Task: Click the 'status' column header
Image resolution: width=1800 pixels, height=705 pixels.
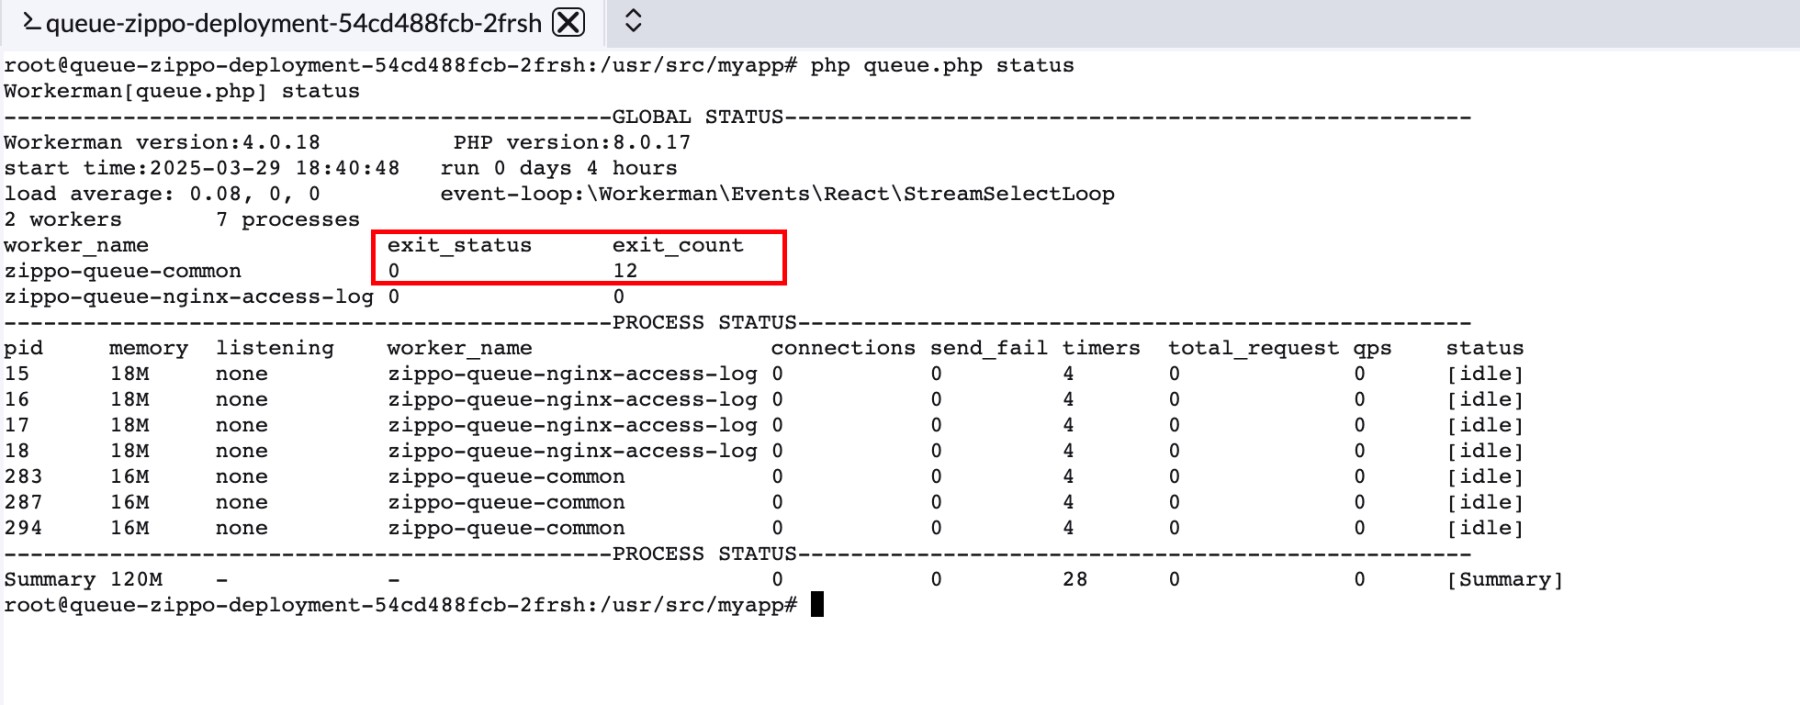Action: [1484, 348]
